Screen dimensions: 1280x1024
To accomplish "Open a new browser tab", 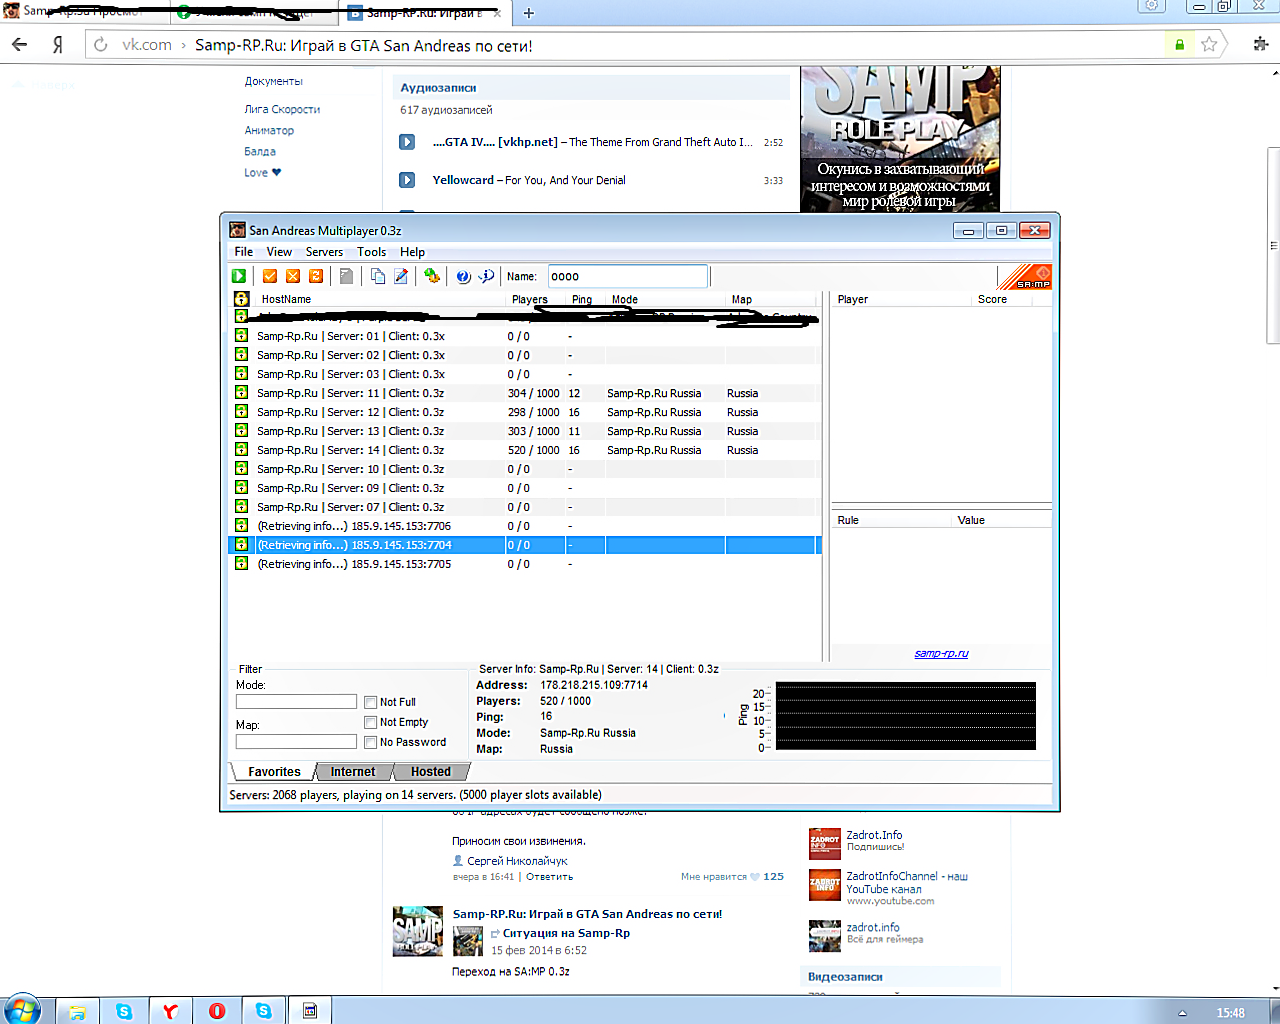I will pos(529,13).
